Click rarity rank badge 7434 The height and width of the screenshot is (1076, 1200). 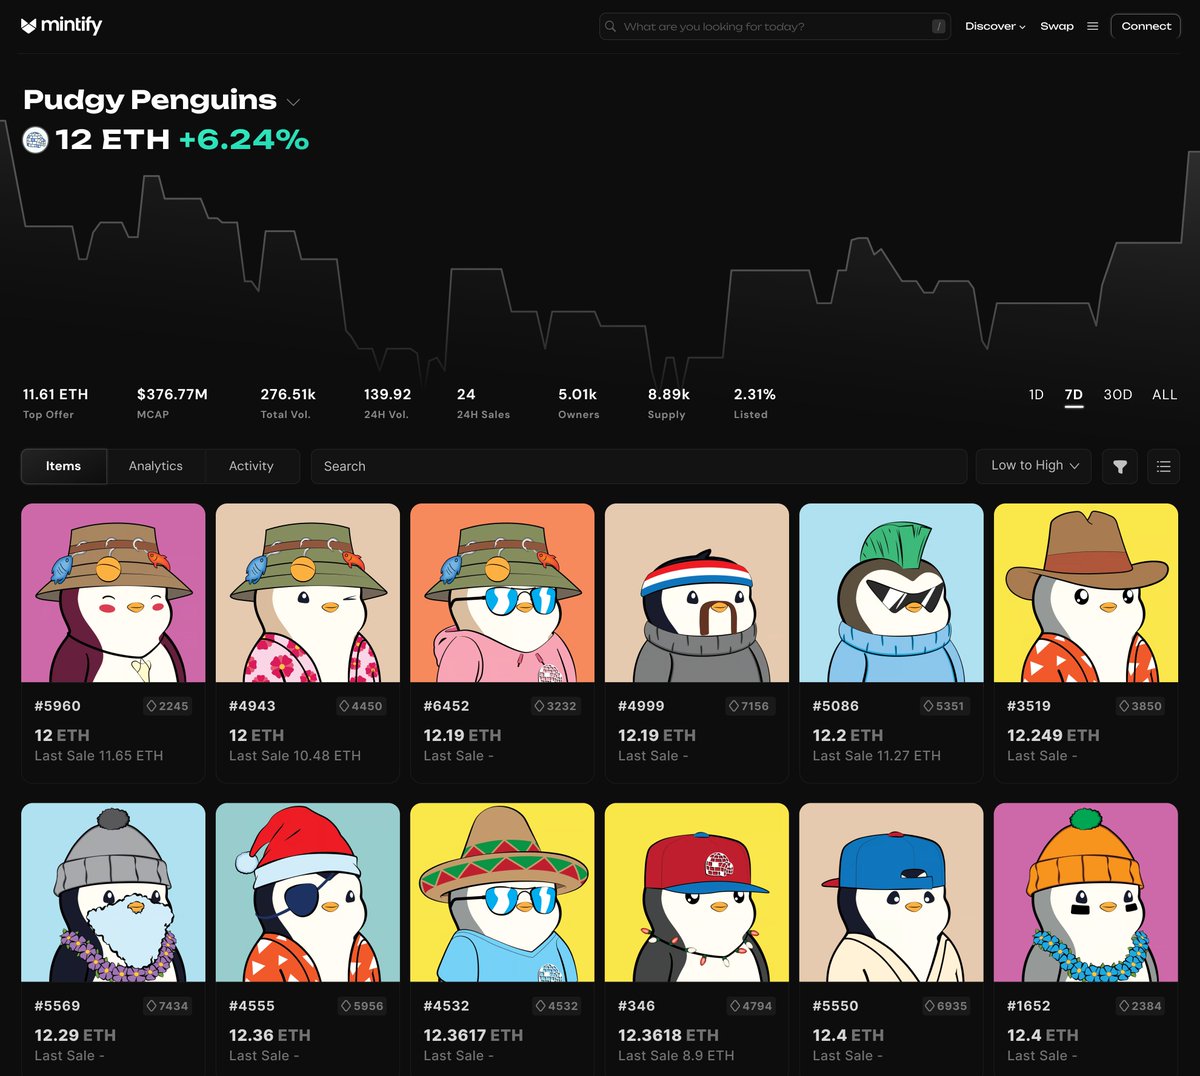point(167,1006)
